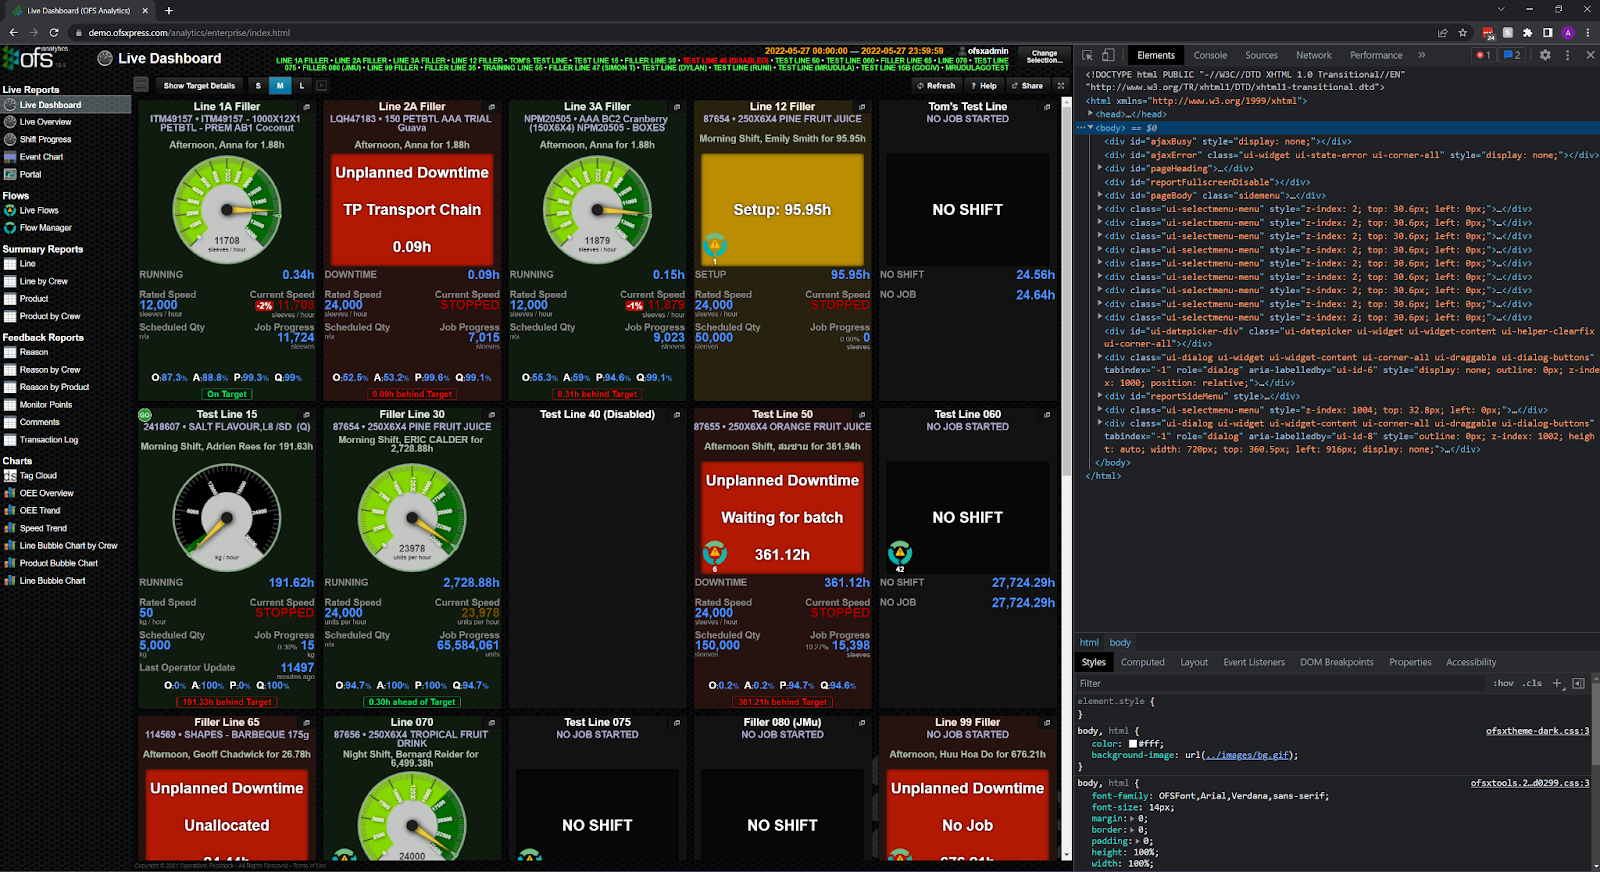1600x872 pixels.
Task: Expand the reportSideMenu div node
Action: (x=1100, y=396)
